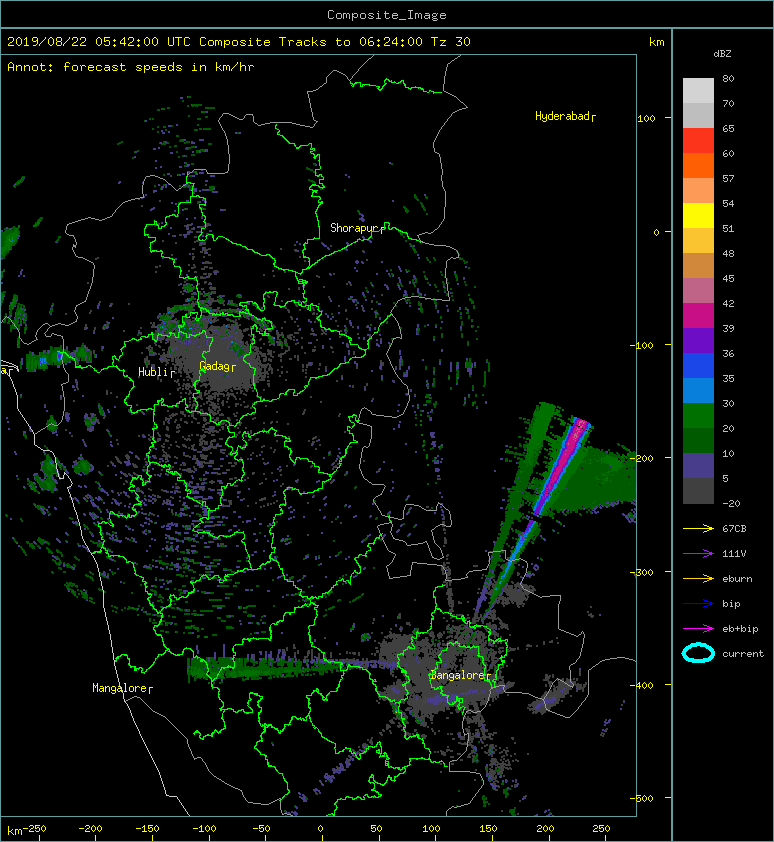Select the dark green 20-10 dBZ swatch
This screenshot has width=774, height=842.
(x=698, y=440)
